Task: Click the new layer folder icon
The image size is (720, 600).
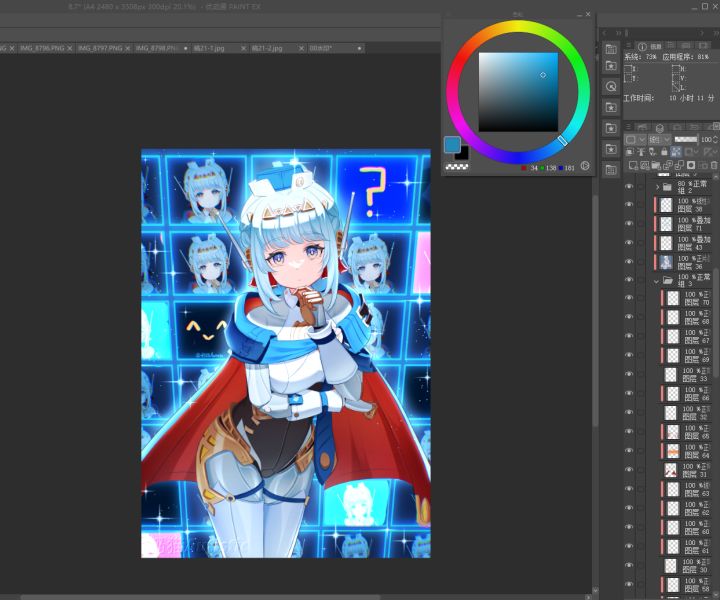Action: pyautogui.click(x=656, y=165)
